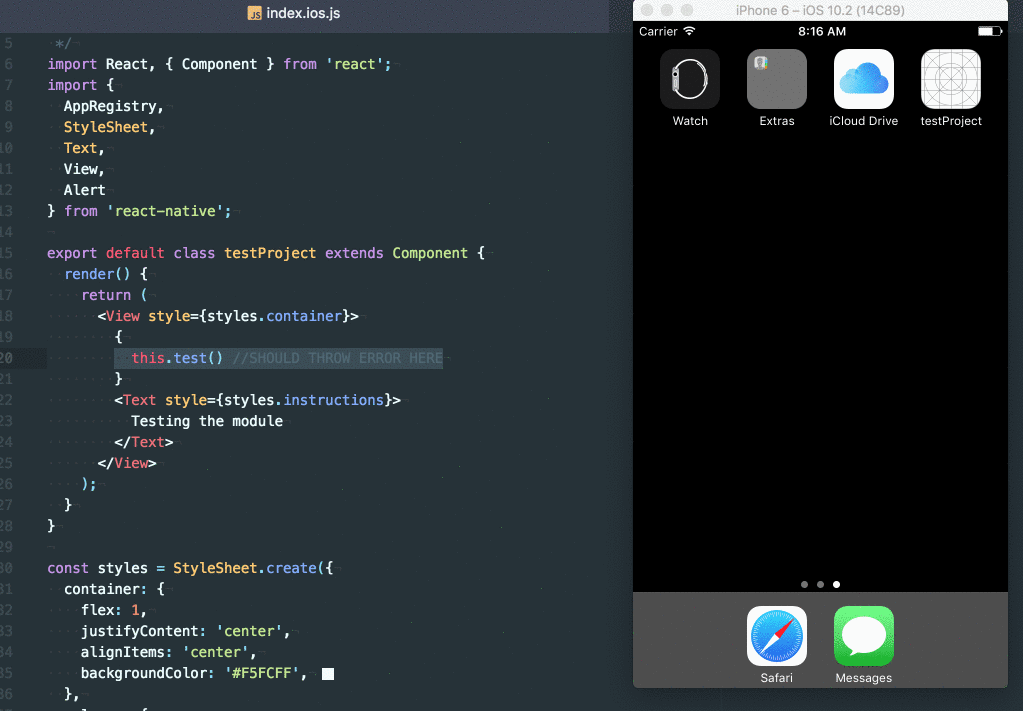Click the battery indicator icon
The image size is (1023, 711).
[x=989, y=31]
